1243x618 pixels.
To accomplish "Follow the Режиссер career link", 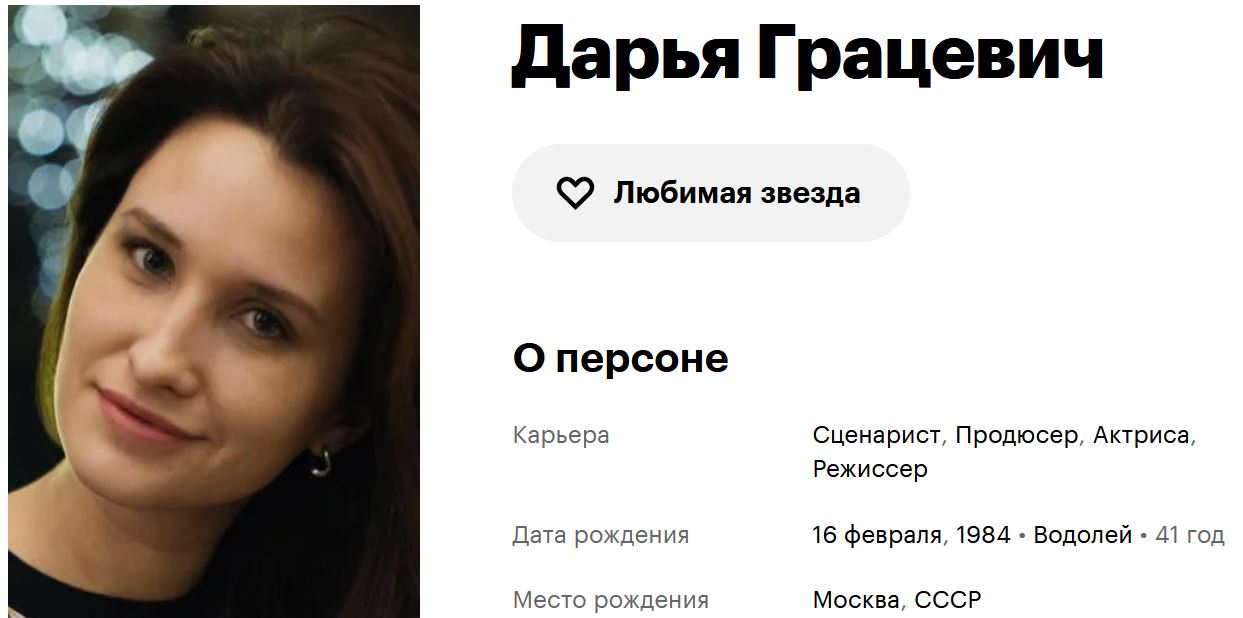I will click(870, 469).
